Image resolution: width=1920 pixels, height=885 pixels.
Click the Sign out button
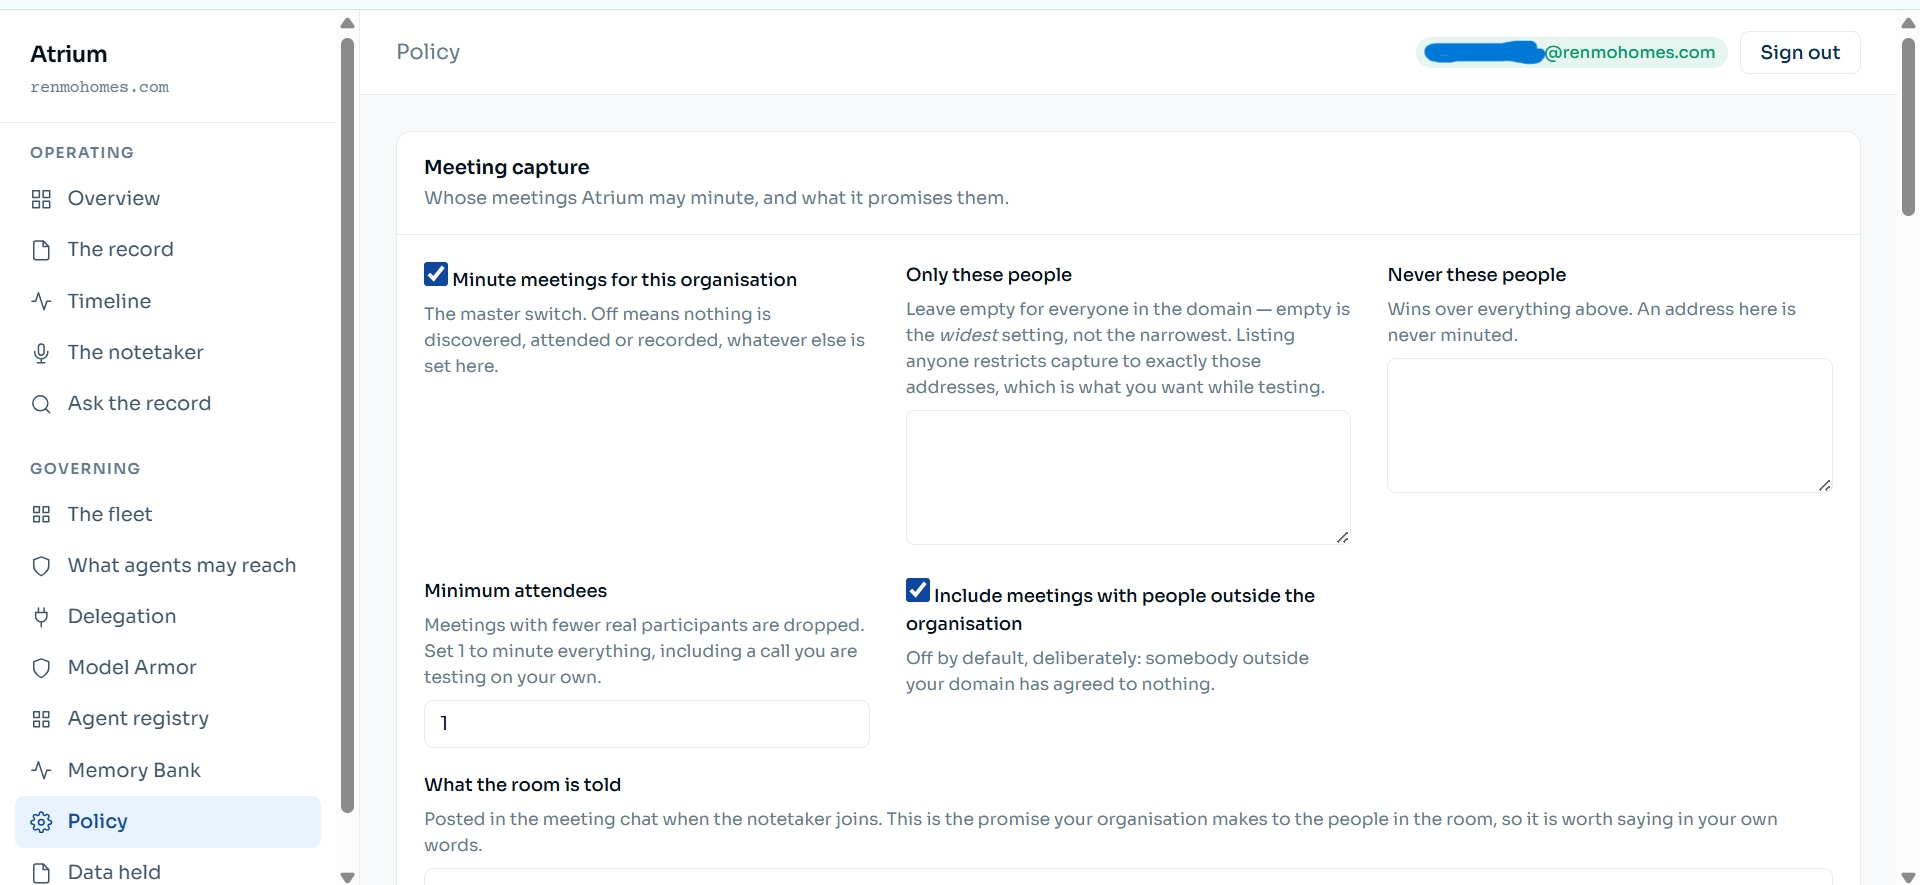click(x=1800, y=52)
